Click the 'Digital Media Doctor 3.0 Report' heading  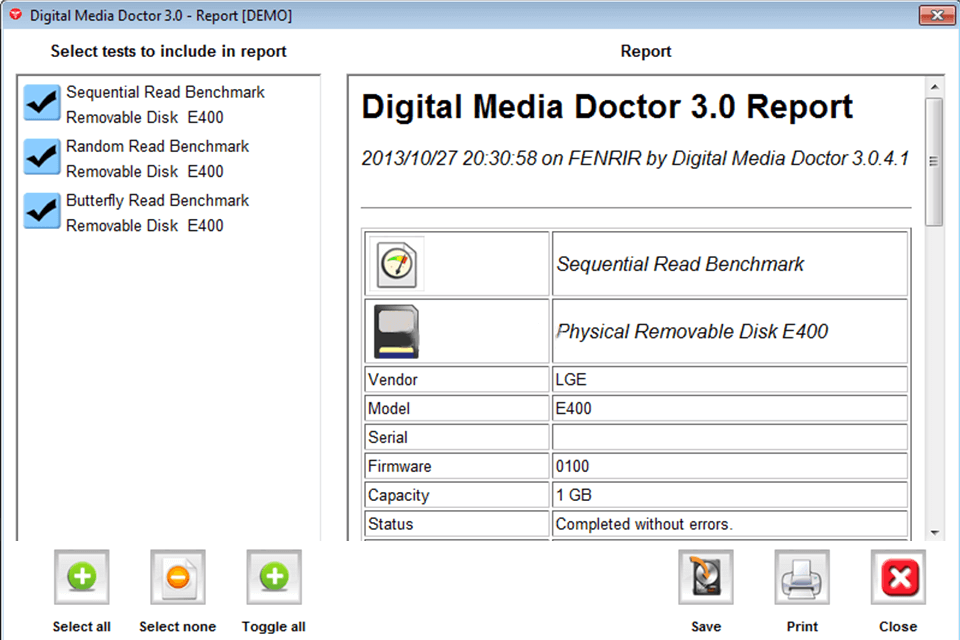[607, 107]
